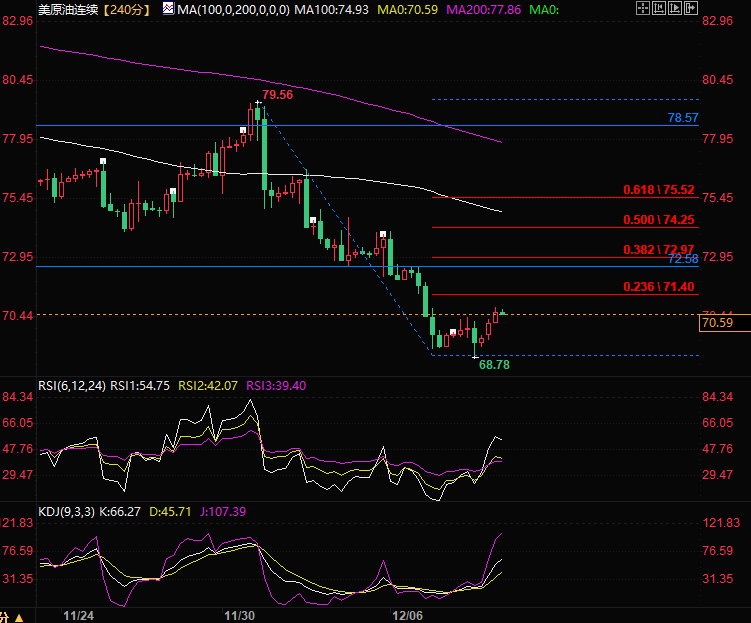Open the news marker on the 11/24 candle
Image resolution: width=751 pixels, height=623 pixels.
click(x=103, y=161)
